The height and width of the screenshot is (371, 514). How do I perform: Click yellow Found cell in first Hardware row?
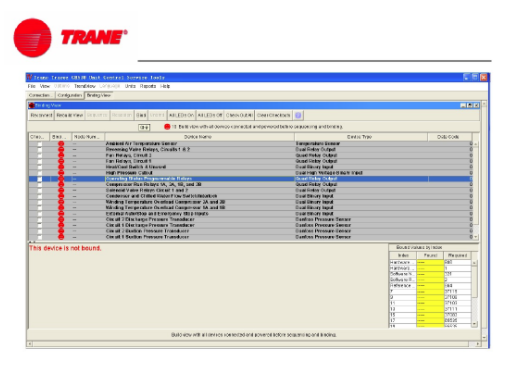[x=430, y=262]
